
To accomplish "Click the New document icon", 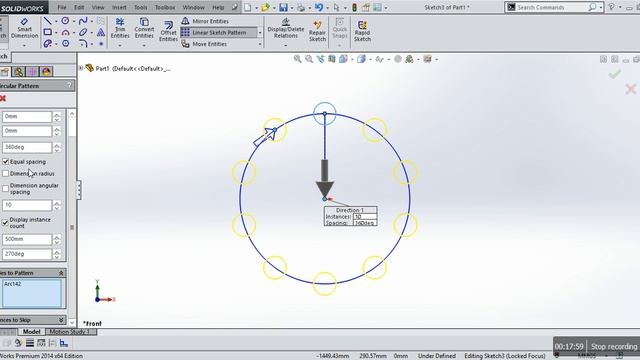I will pos(248,7).
